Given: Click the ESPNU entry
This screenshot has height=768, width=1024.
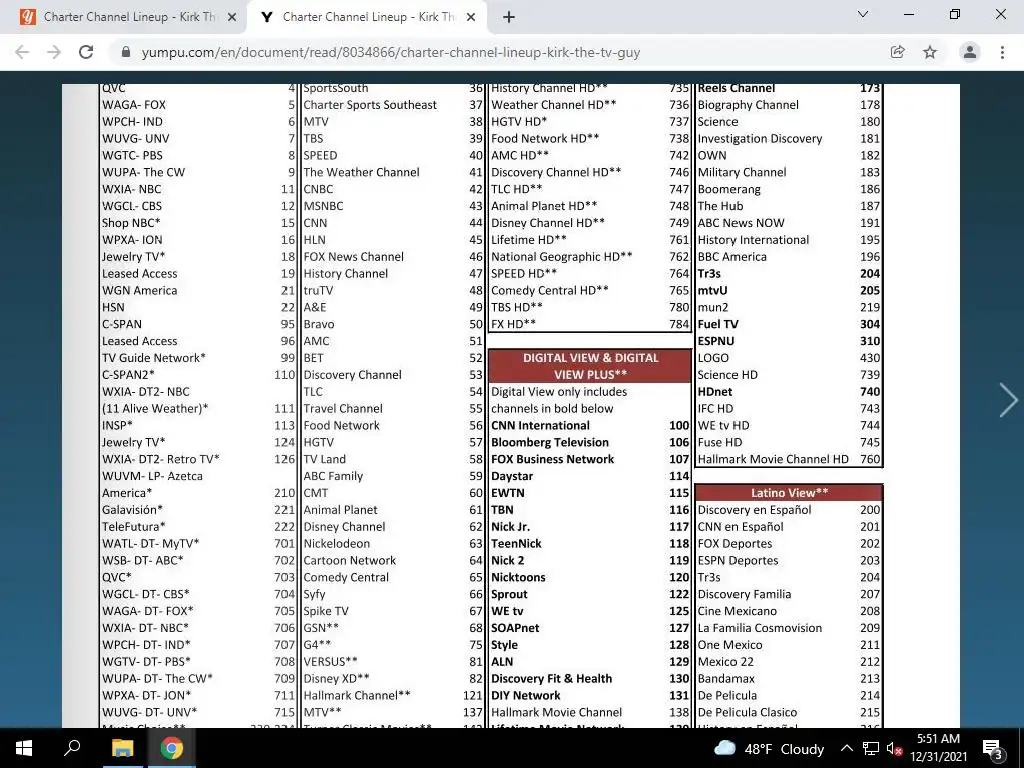Looking at the screenshot, I should 716,341.
